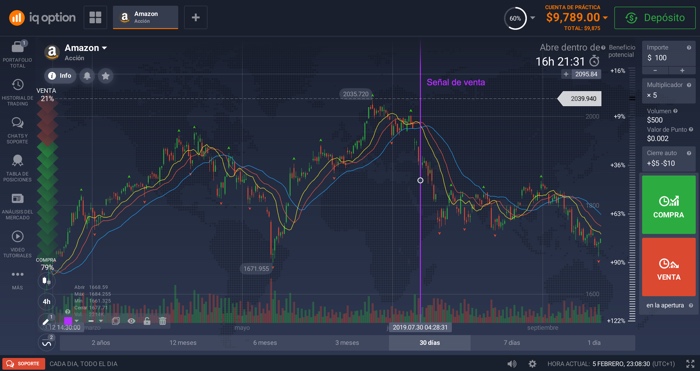Expand the arrow next to 60% circle
Image resolution: width=700 pixels, height=371 pixels.
pyautogui.click(x=533, y=18)
